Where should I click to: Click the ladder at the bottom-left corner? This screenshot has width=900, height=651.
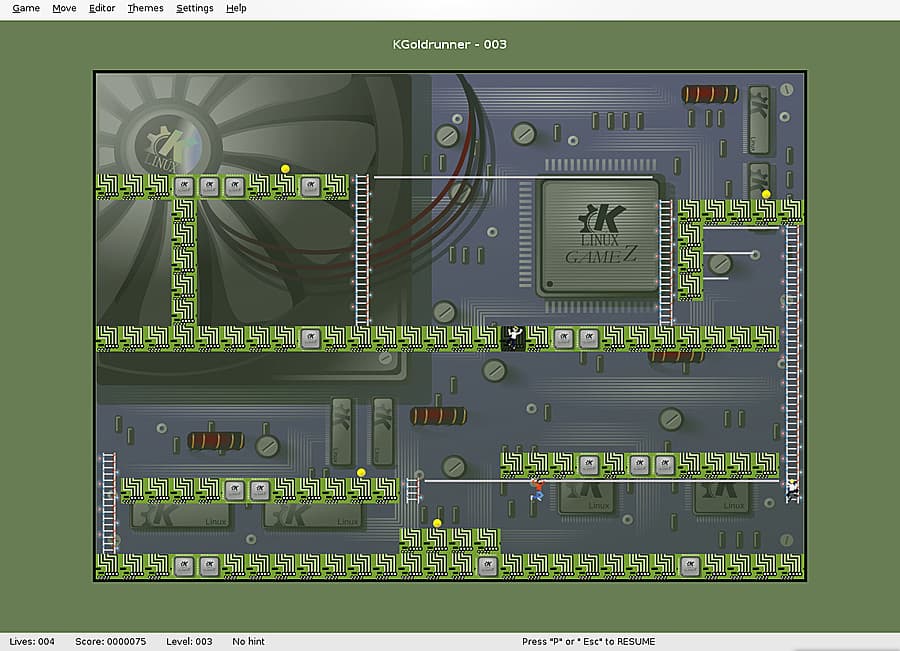109,503
